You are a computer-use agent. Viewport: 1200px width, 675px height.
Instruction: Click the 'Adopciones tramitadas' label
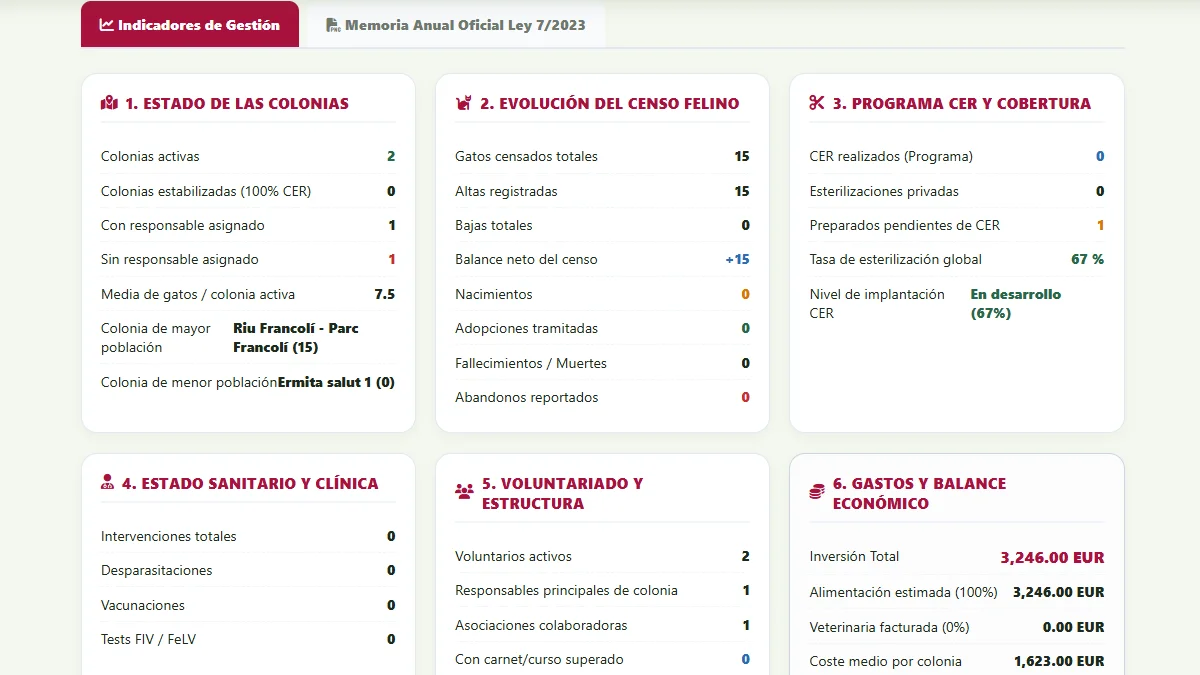point(526,328)
